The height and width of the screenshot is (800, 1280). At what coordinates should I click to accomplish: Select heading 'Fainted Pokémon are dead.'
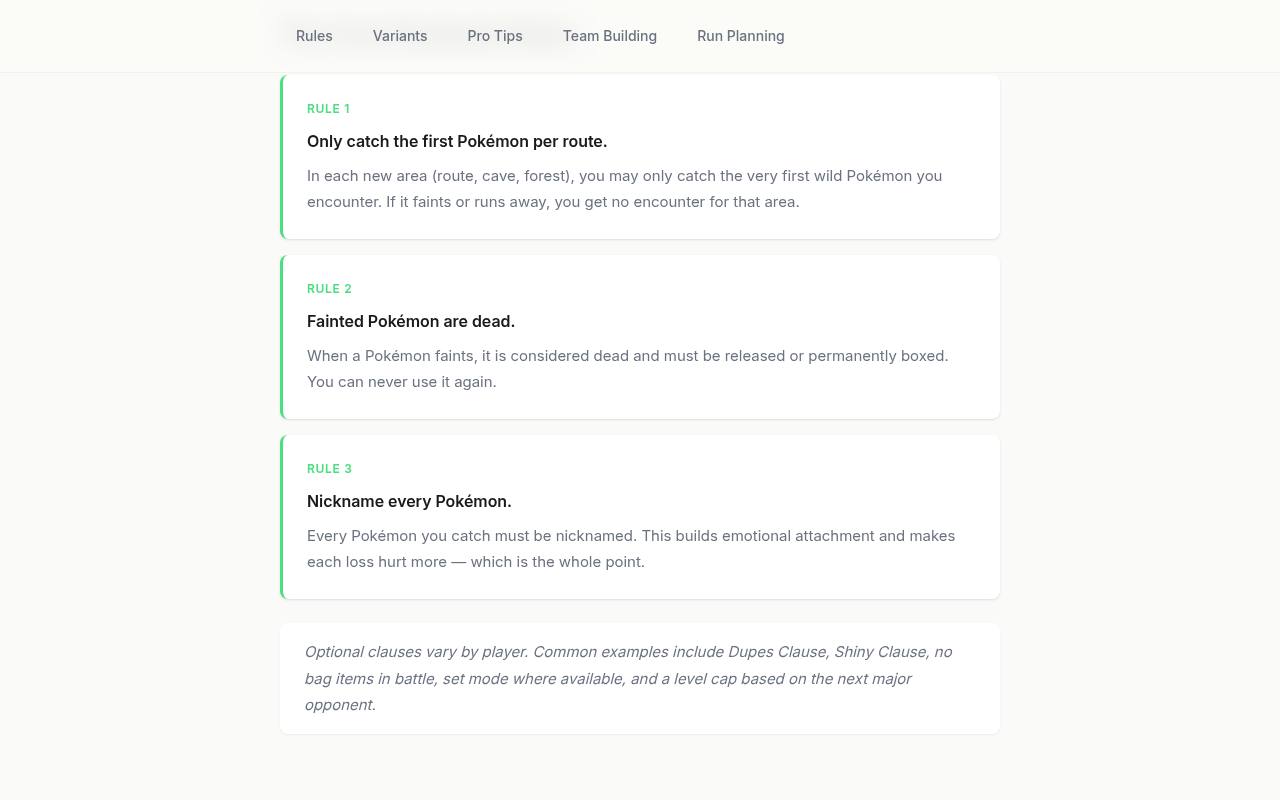(x=411, y=321)
